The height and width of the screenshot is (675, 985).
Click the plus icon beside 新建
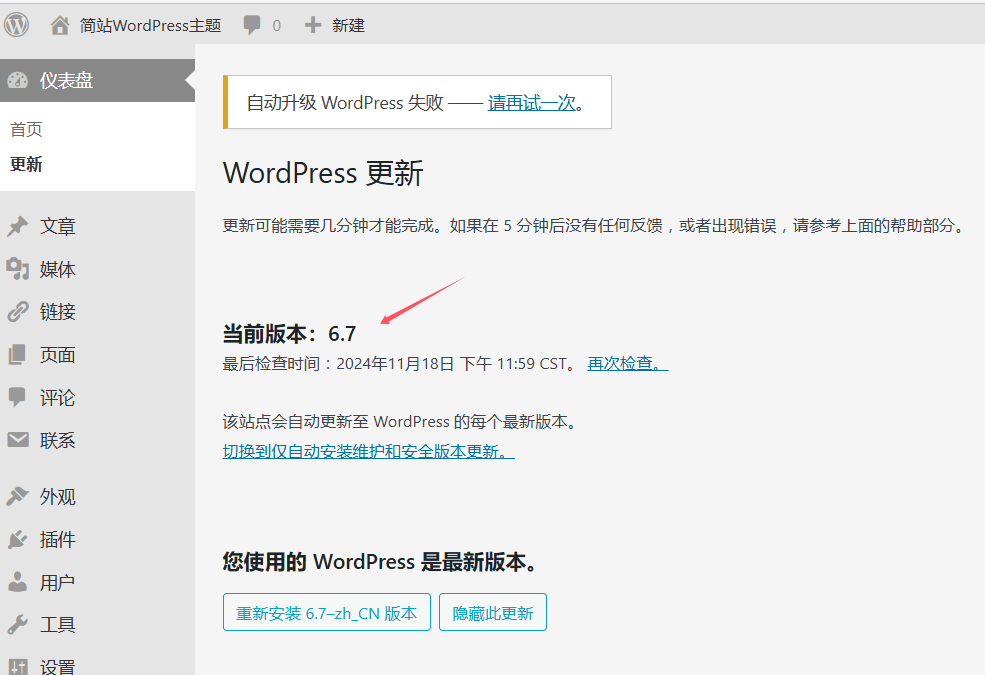pos(313,25)
